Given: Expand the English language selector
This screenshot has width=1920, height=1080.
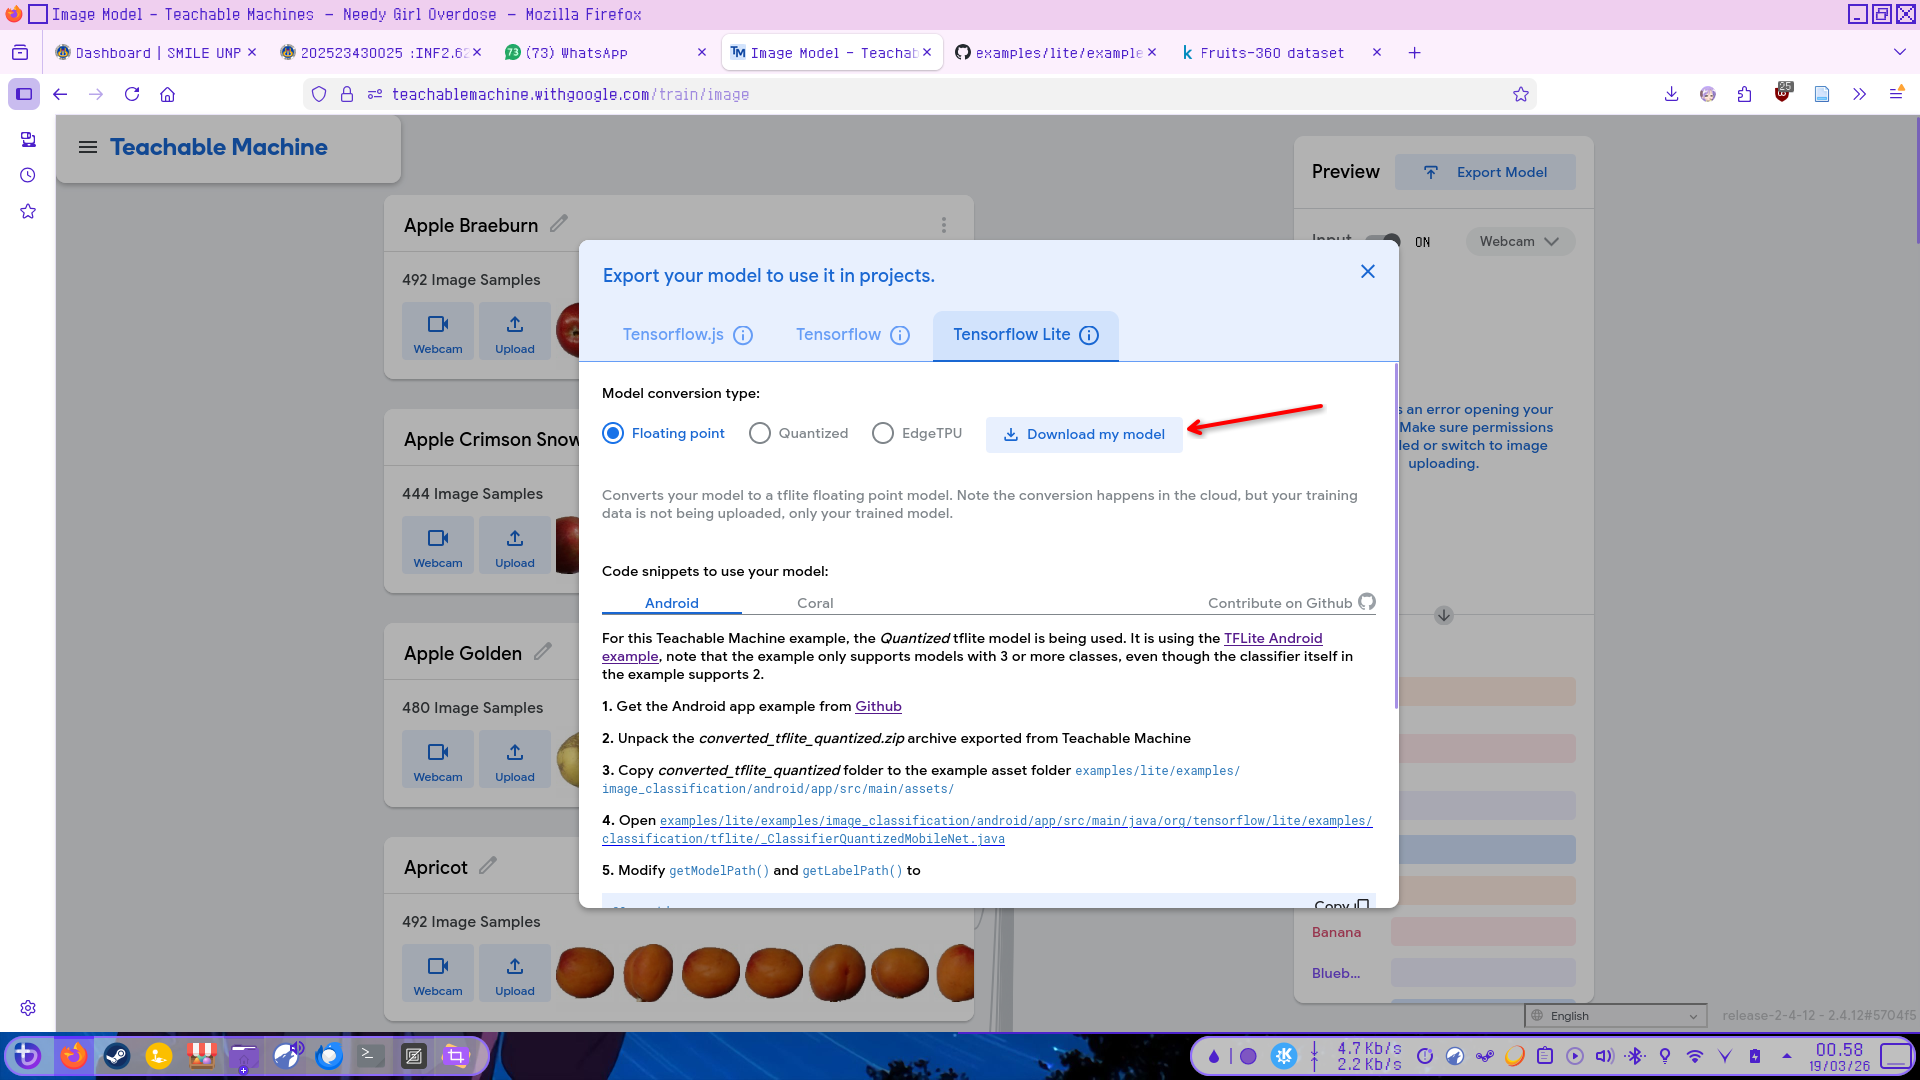Looking at the screenshot, I should pyautogui.click(x=1615, y=1016).
